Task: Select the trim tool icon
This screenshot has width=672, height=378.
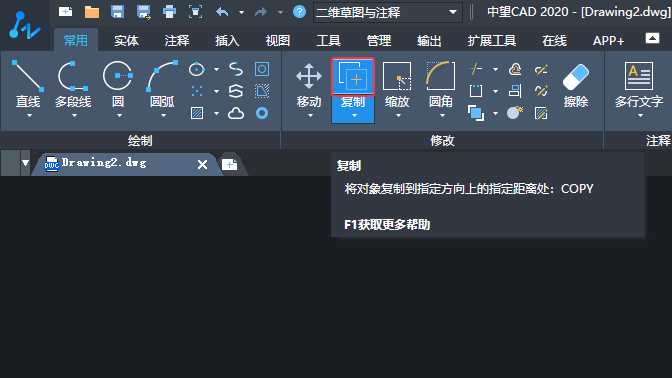Action: coord(476,69)
